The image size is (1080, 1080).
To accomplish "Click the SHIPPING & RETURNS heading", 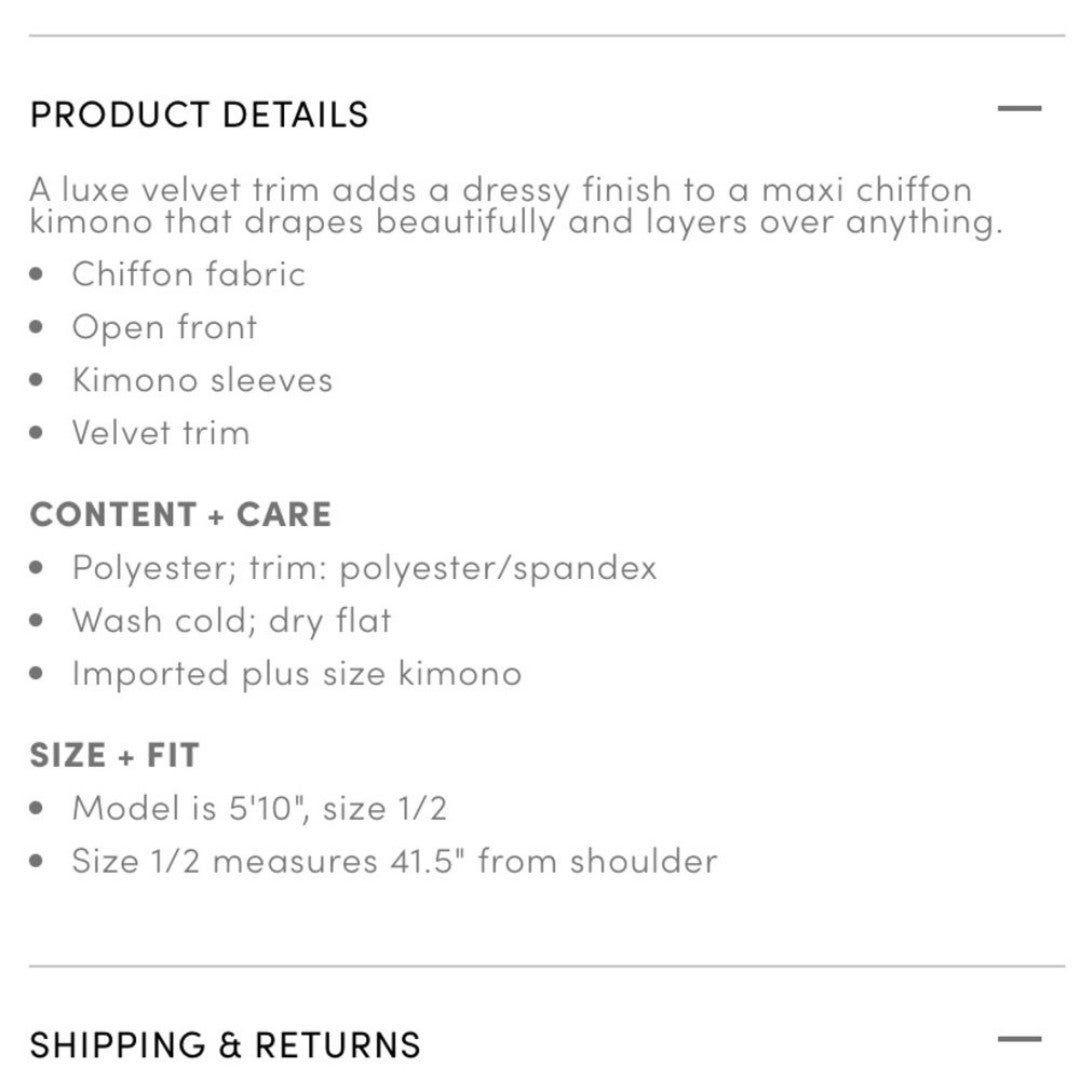I will [x=225, y=1045].
